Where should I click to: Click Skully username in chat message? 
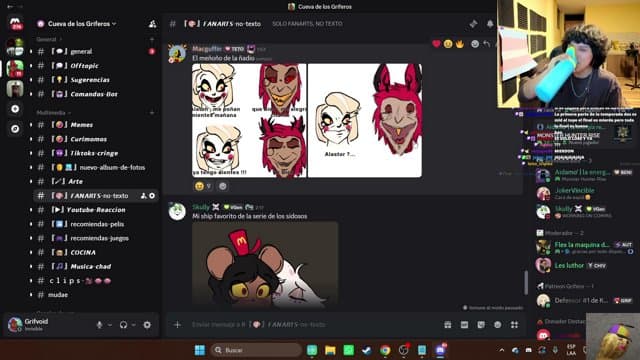click(201, 207)
